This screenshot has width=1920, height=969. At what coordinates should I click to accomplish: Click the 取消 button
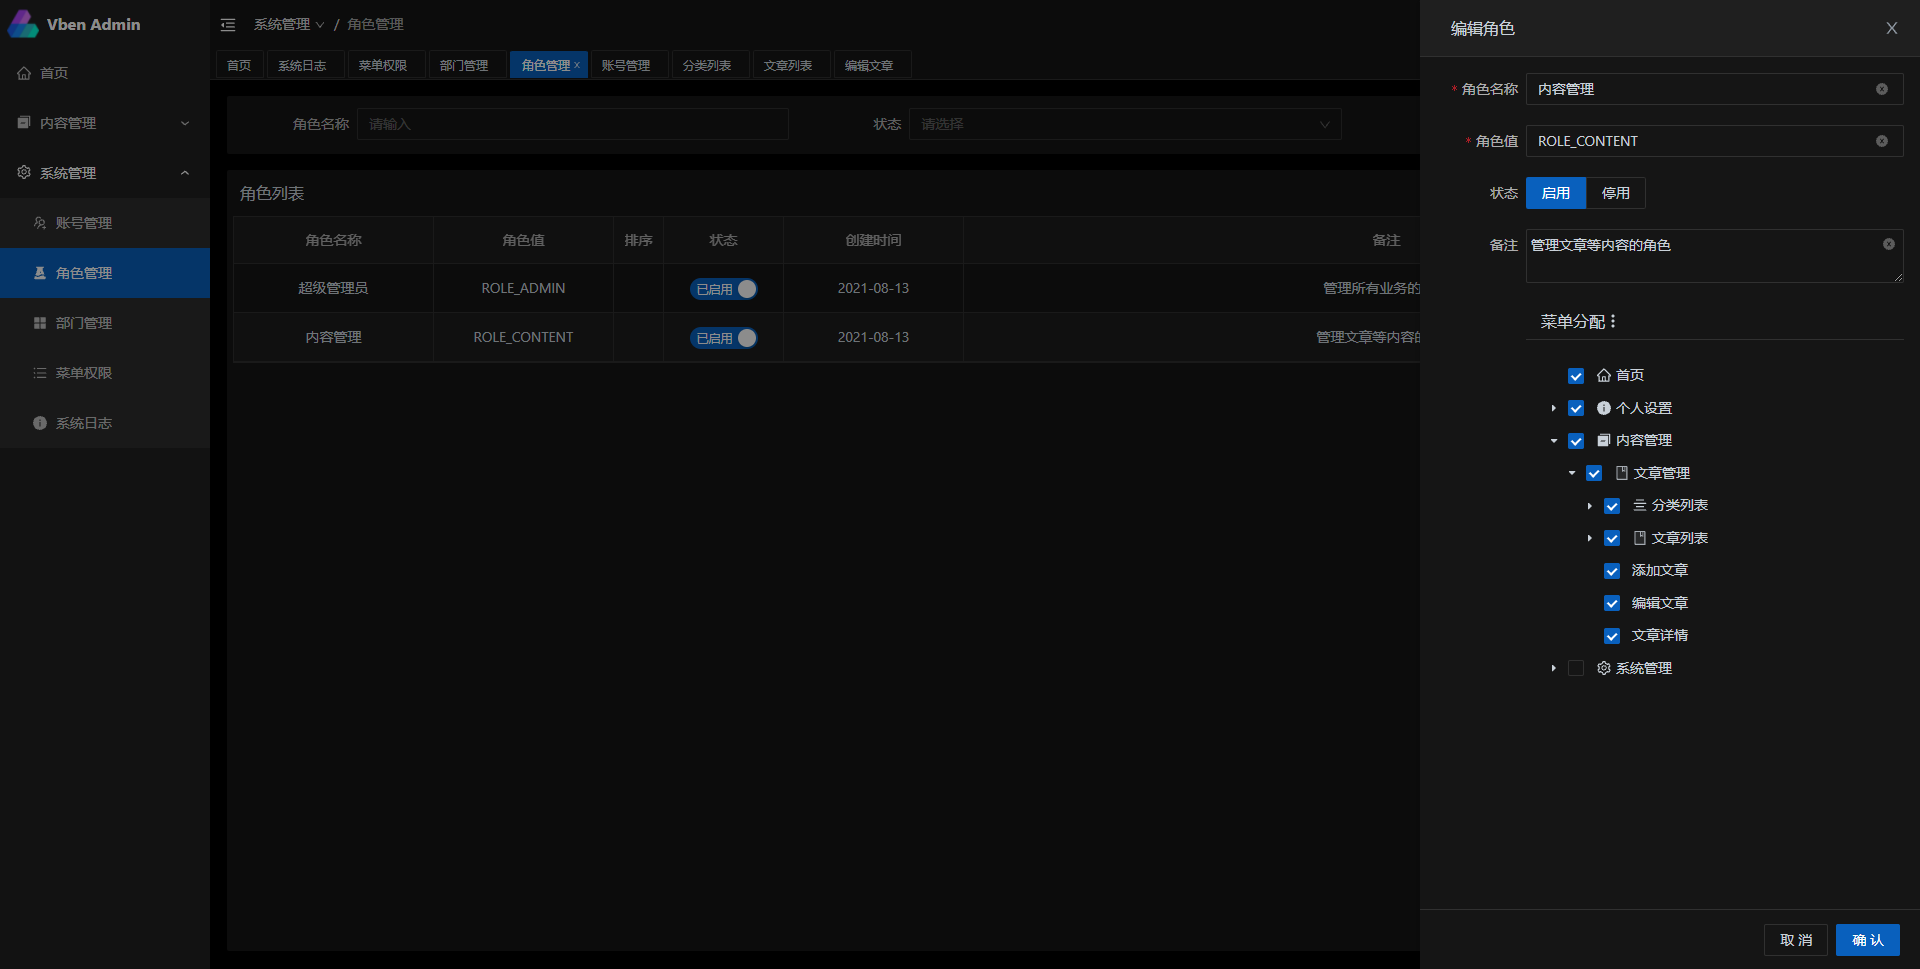(1796, 940)
